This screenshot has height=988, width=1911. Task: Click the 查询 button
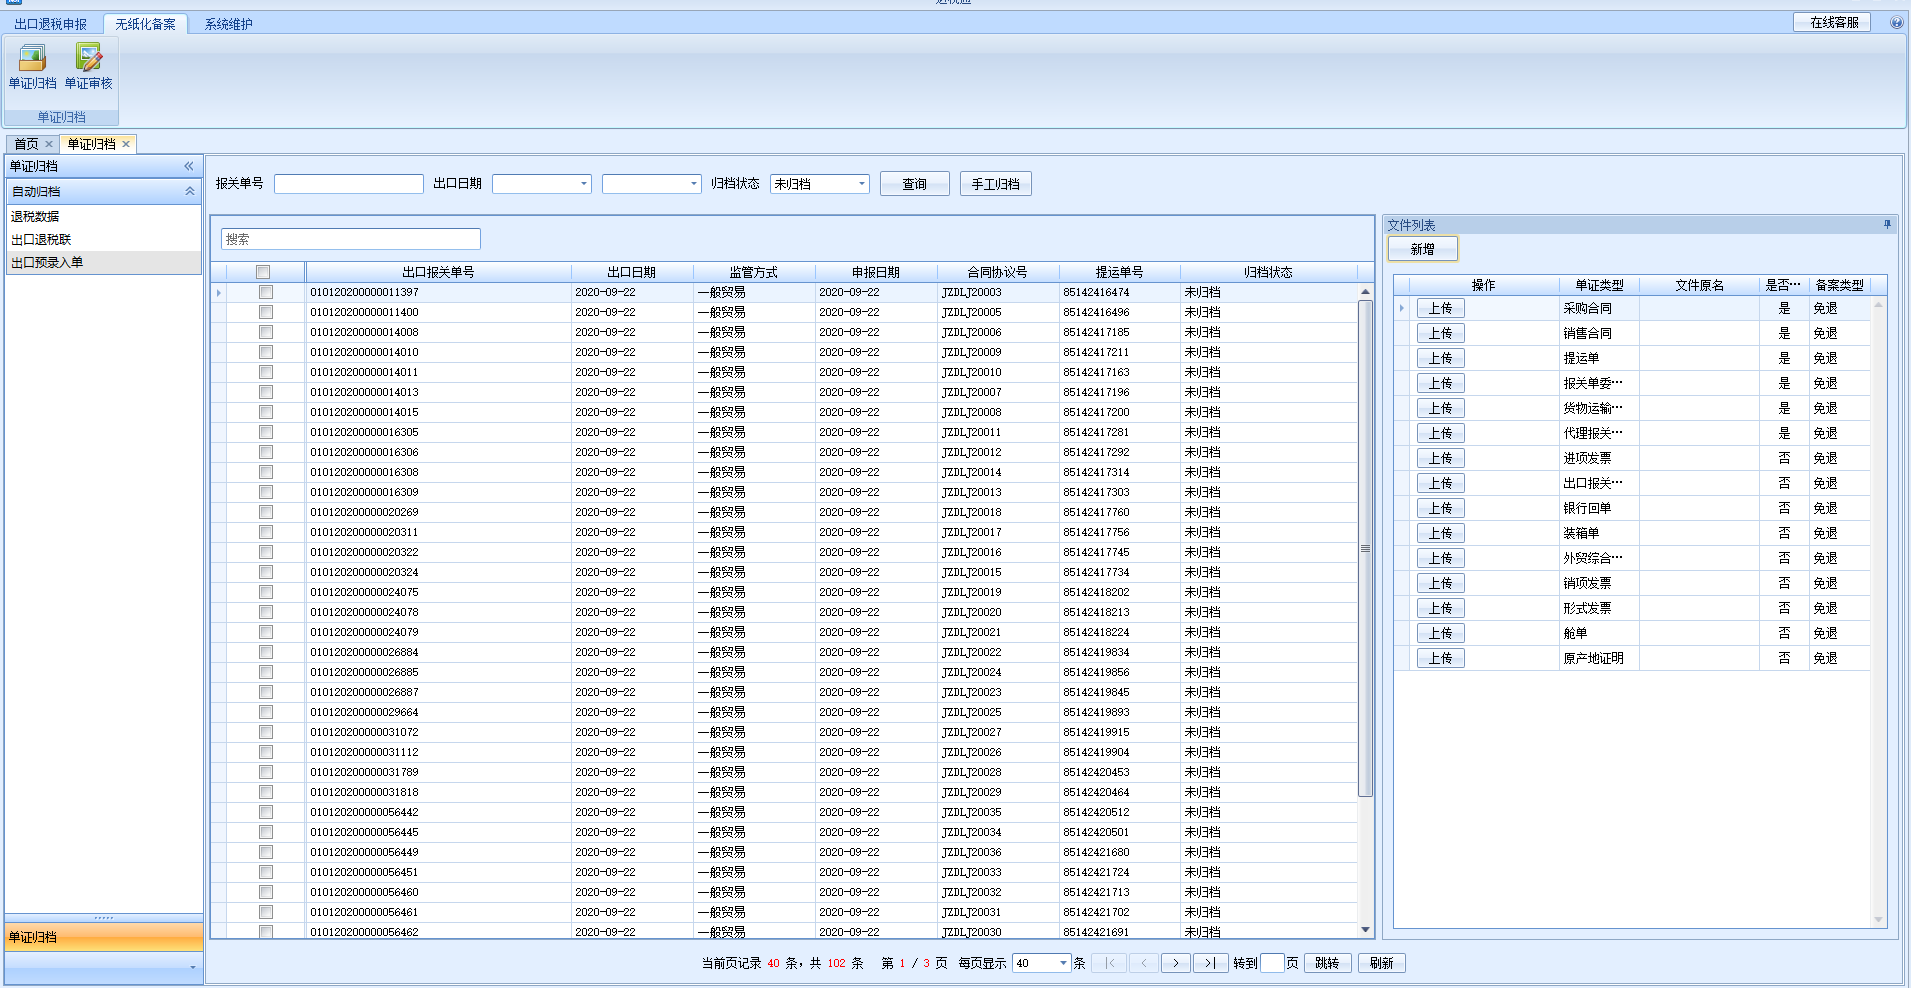(x=914, y=184)
